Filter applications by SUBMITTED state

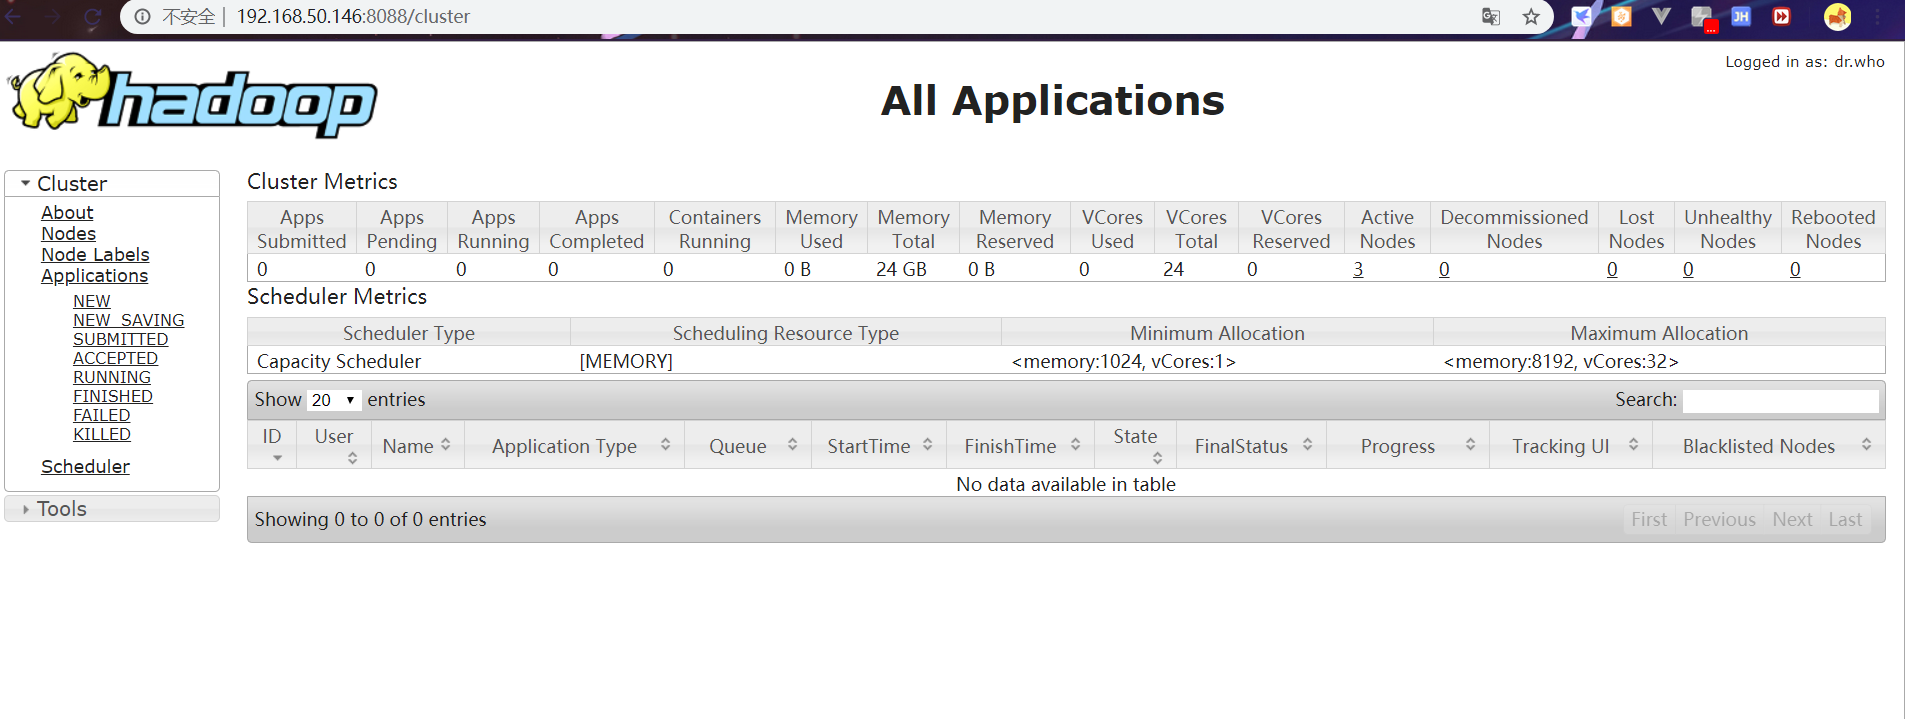point(120,339)
